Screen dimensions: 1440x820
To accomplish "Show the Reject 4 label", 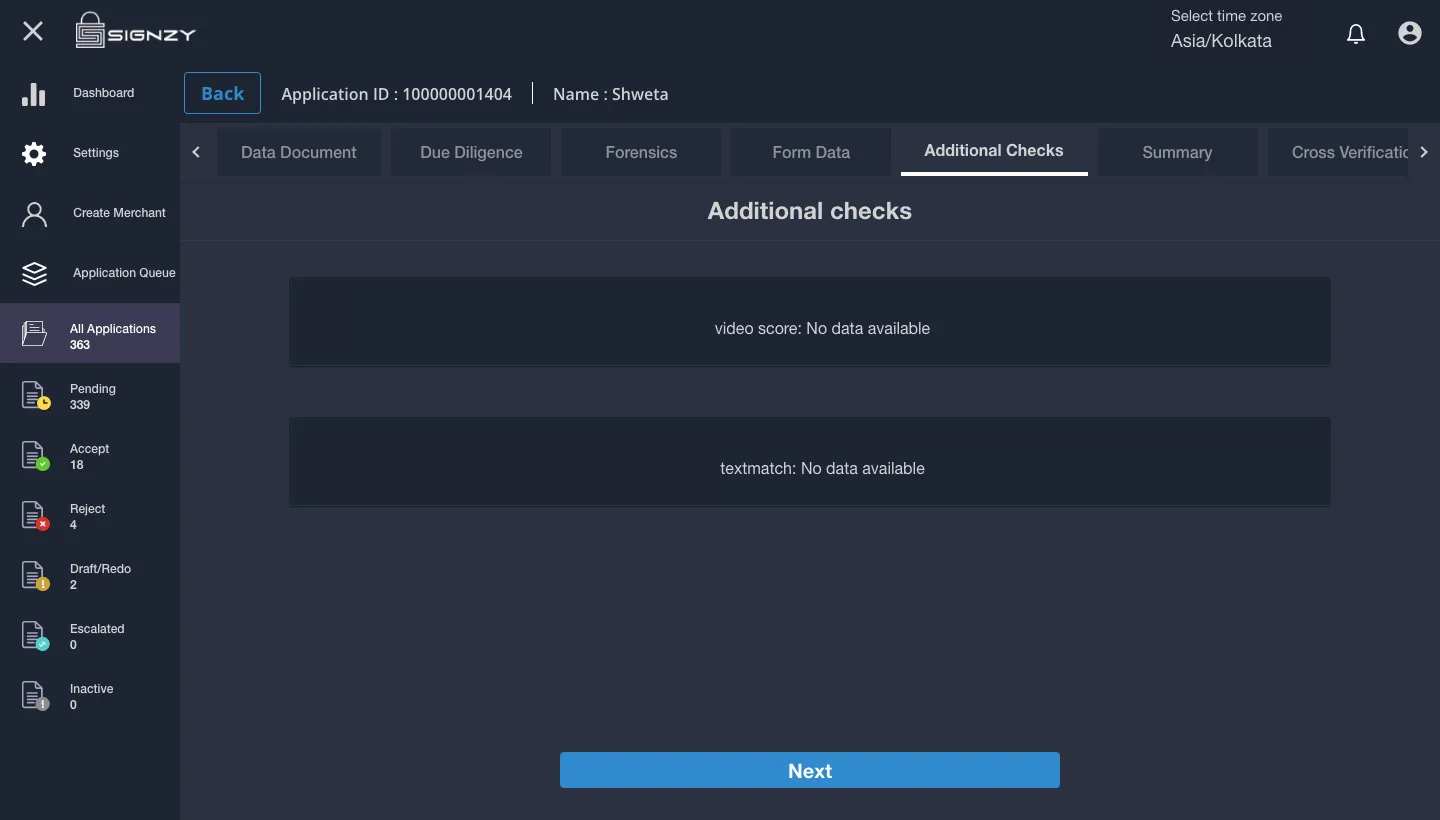I will (x=87, y=517).
